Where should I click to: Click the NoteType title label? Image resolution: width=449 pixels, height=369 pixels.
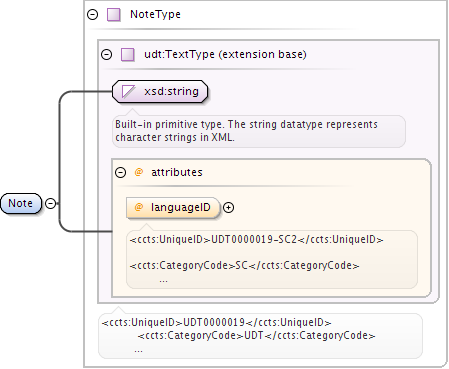tap(155, 14)
